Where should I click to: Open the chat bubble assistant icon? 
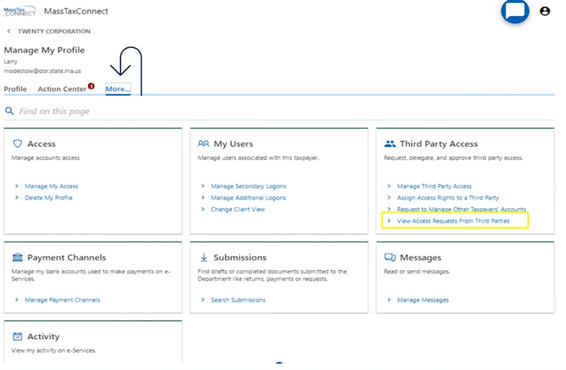pos(515,10)
